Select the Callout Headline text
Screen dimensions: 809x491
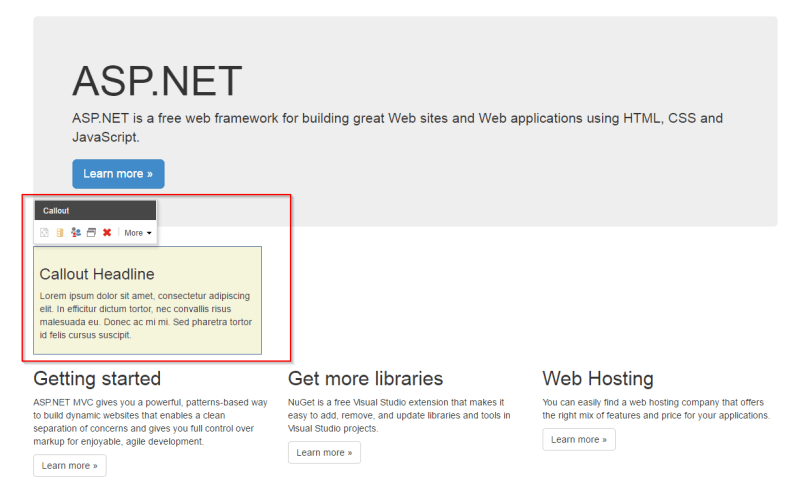[97, 274]
